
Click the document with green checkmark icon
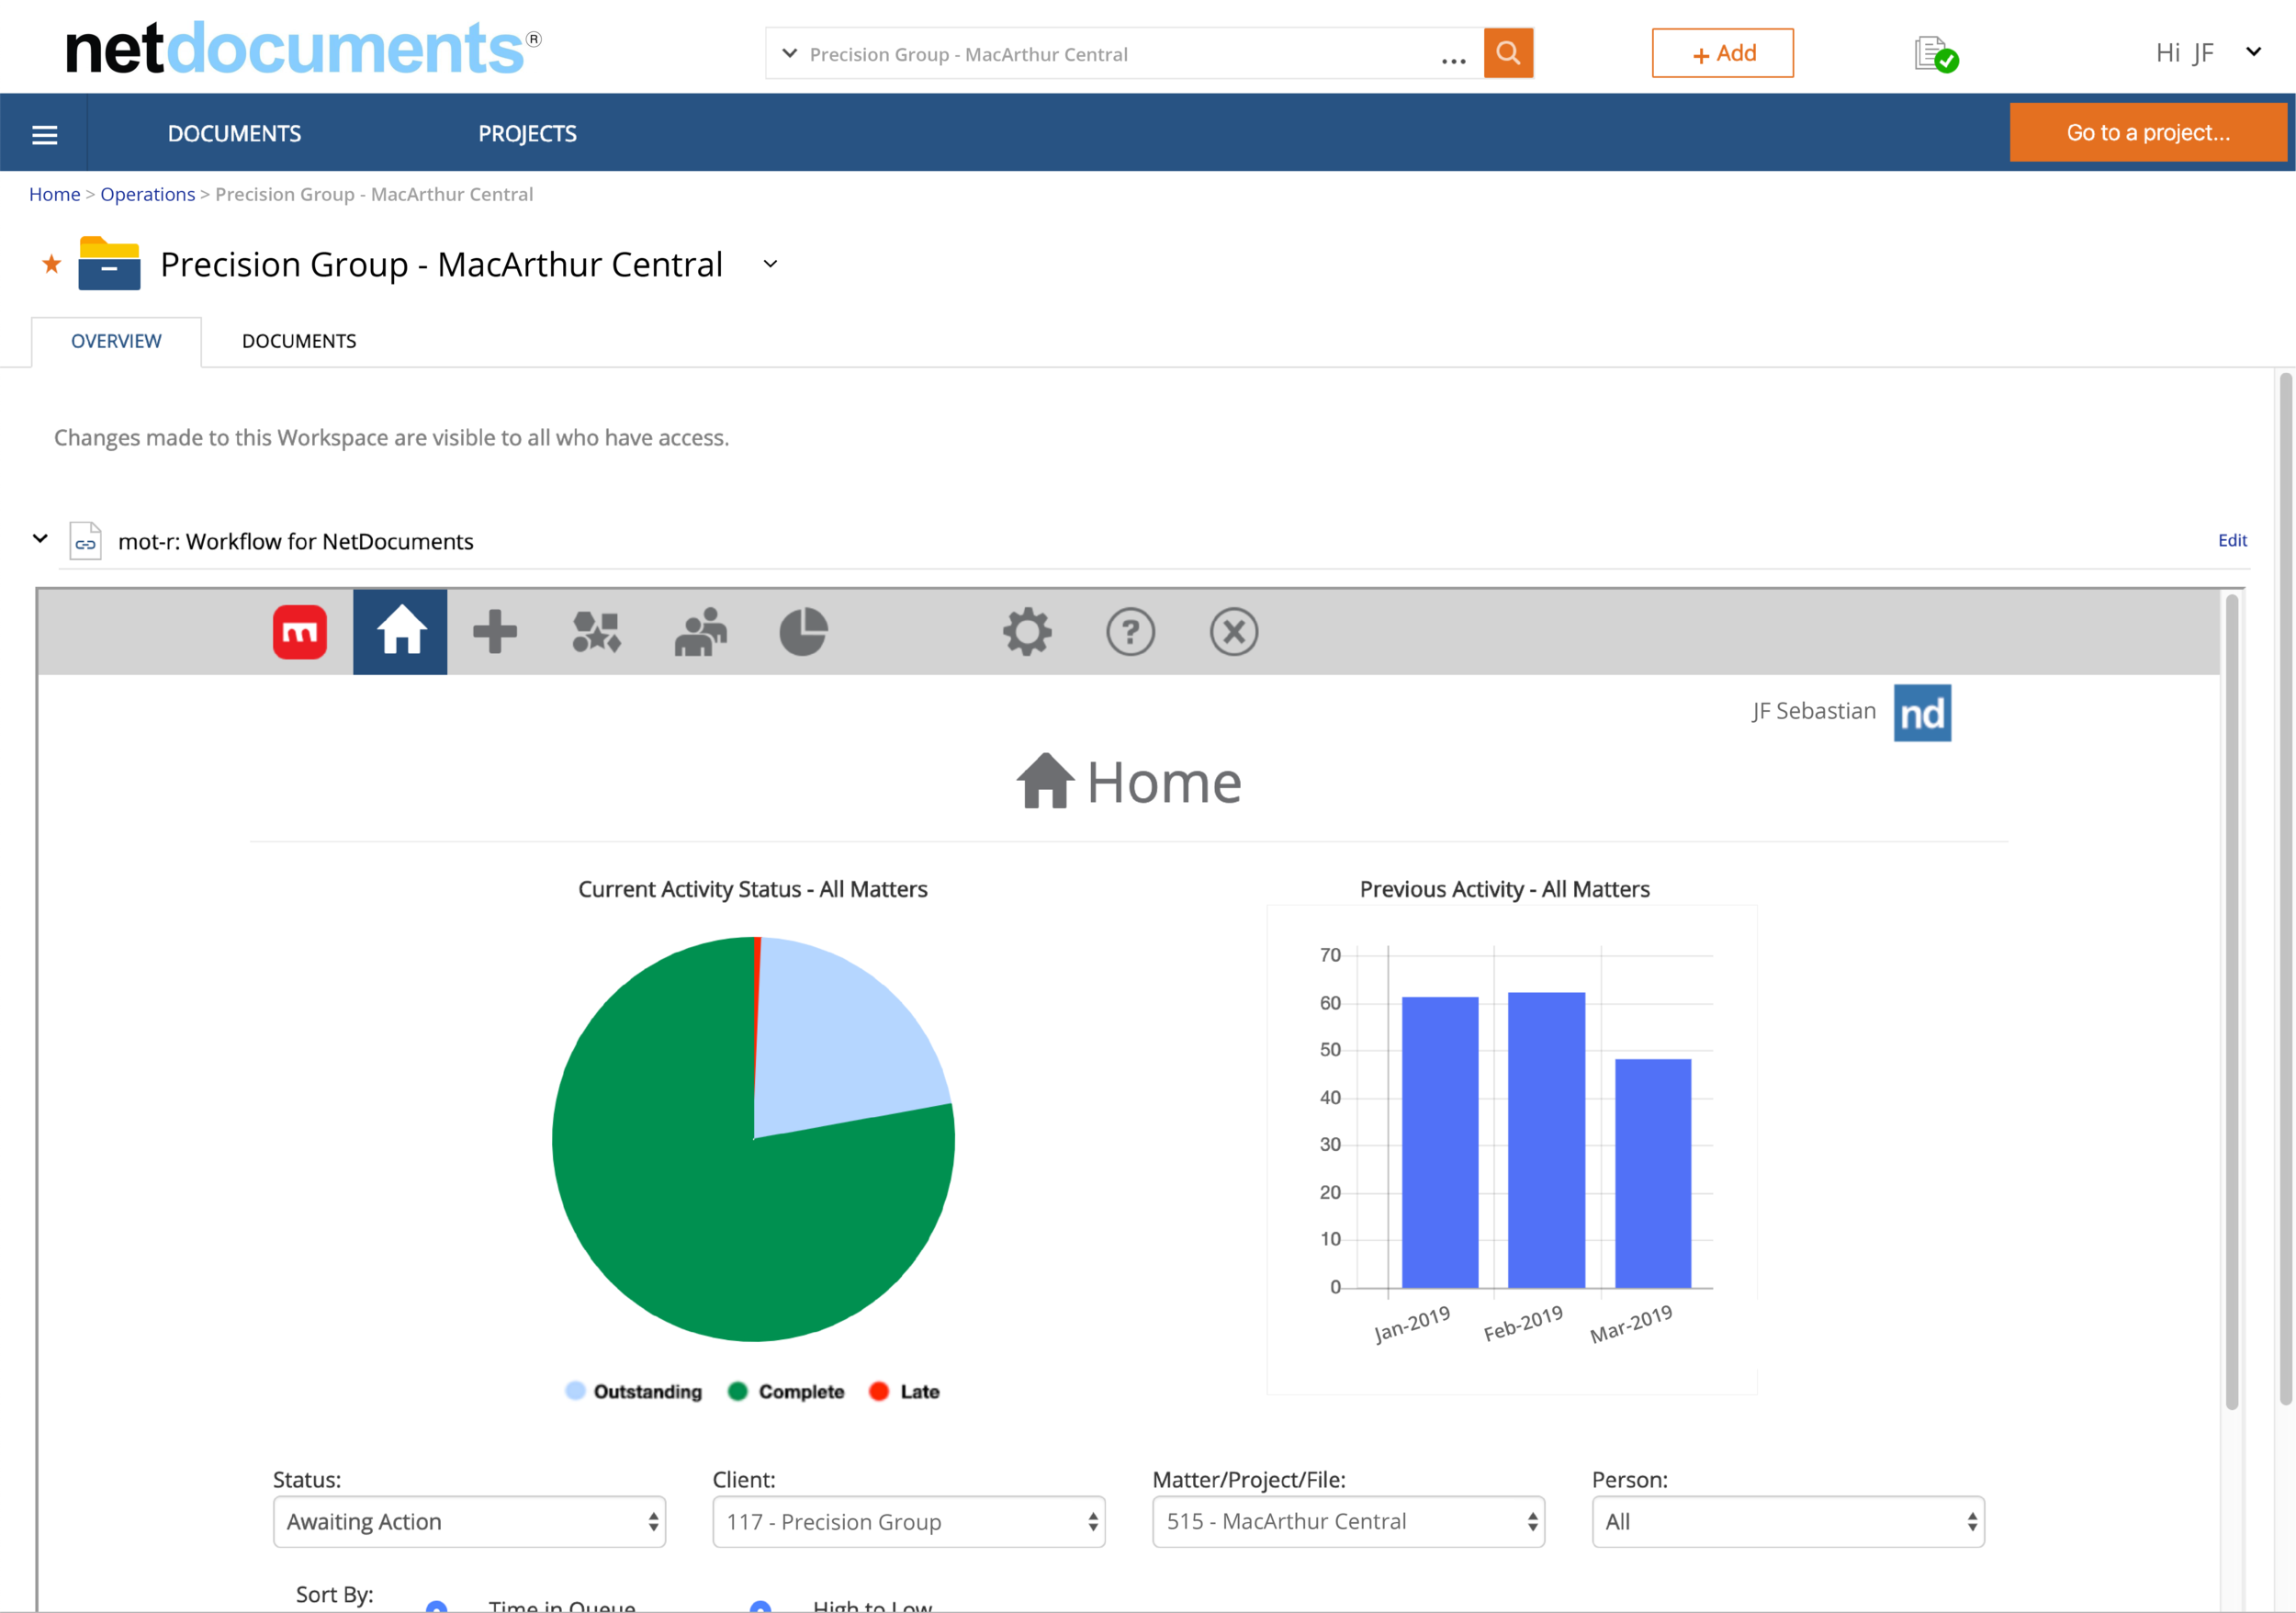click(1936, 54)
